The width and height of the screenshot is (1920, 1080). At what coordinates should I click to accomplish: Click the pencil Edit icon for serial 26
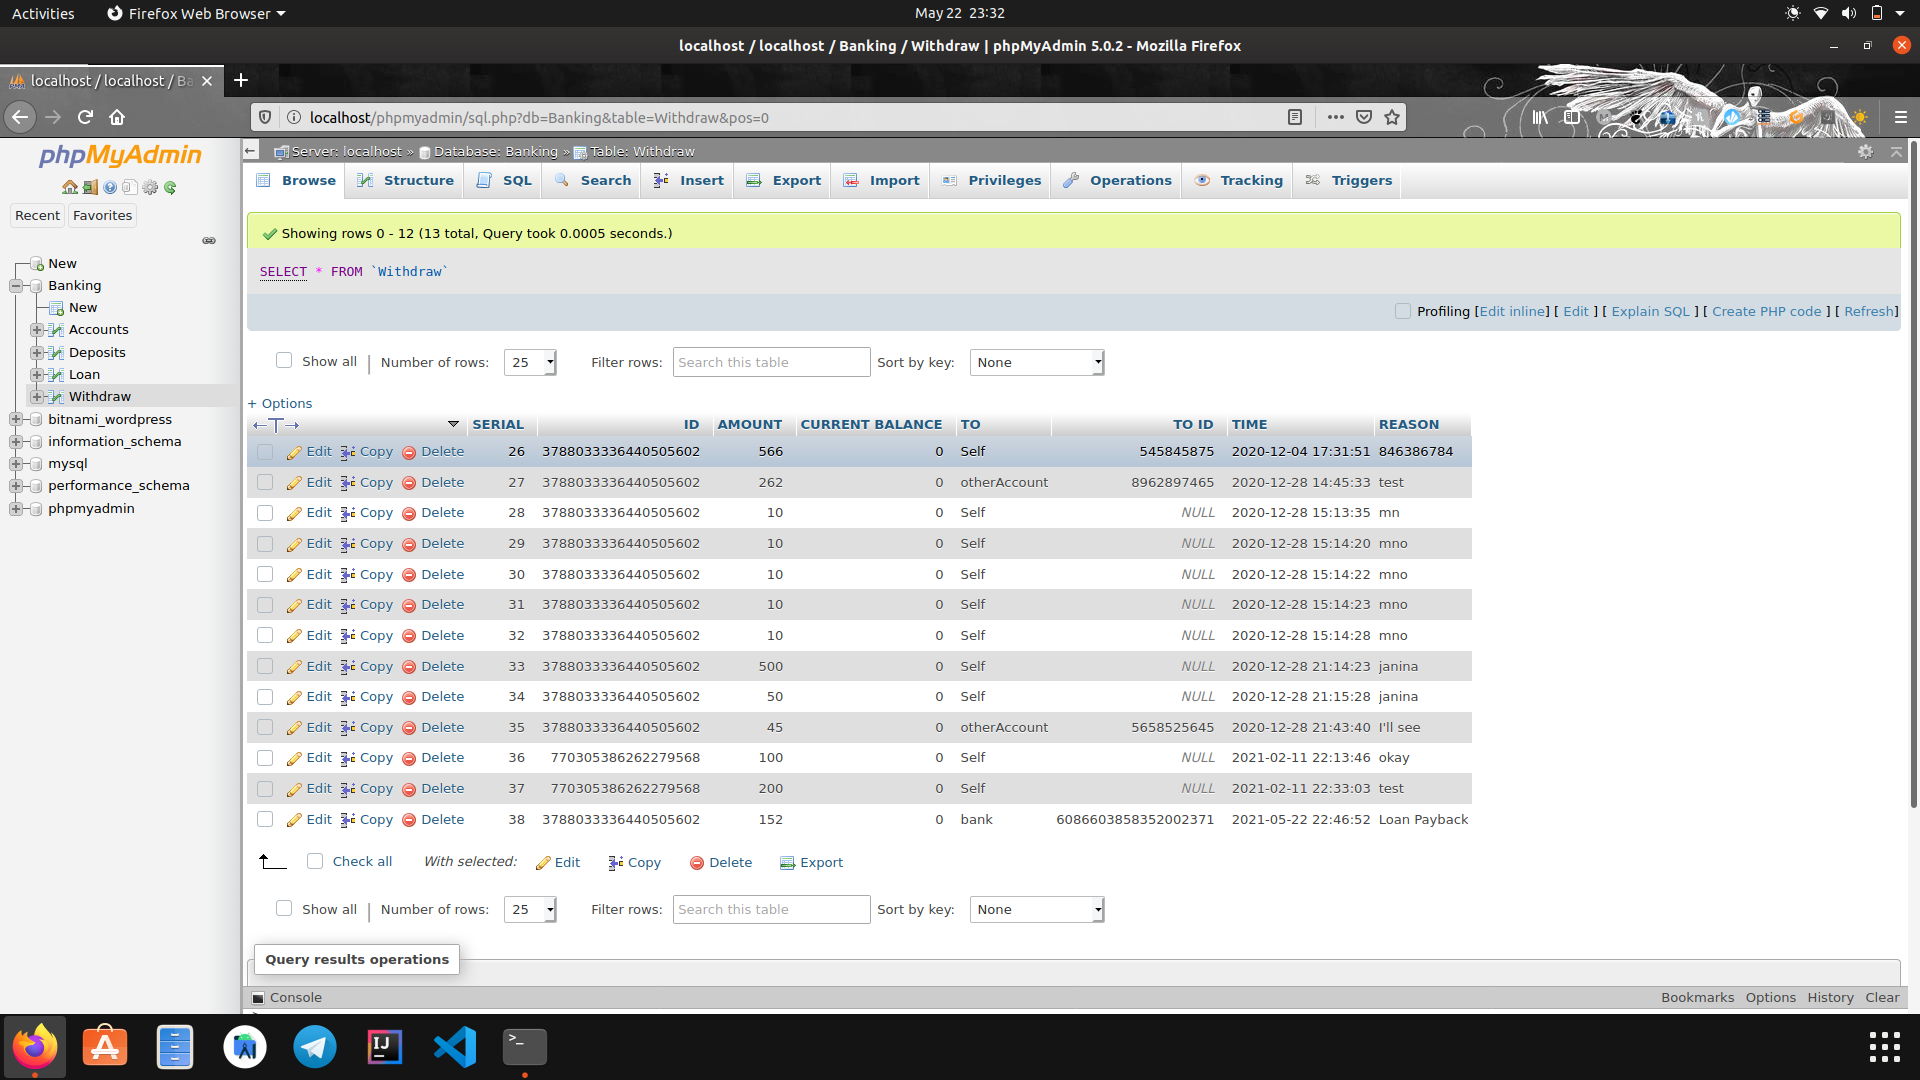pos(294,453)
